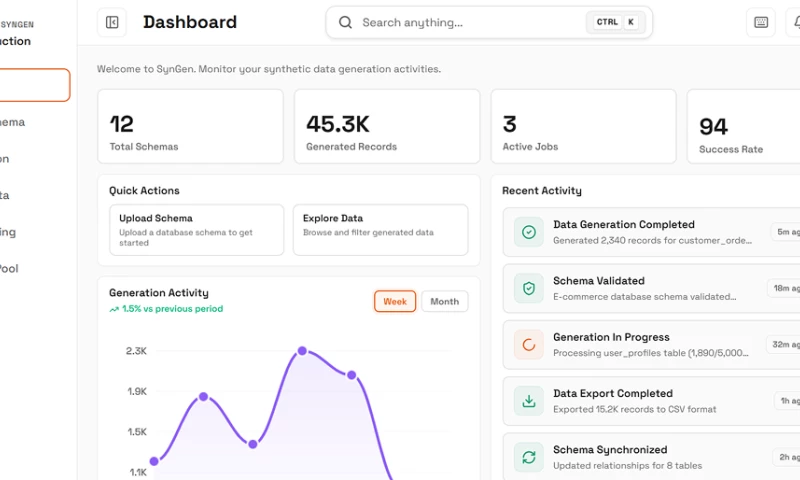Open the Generated Records stat card
800x480 pixels.
[x=387, y=127]
